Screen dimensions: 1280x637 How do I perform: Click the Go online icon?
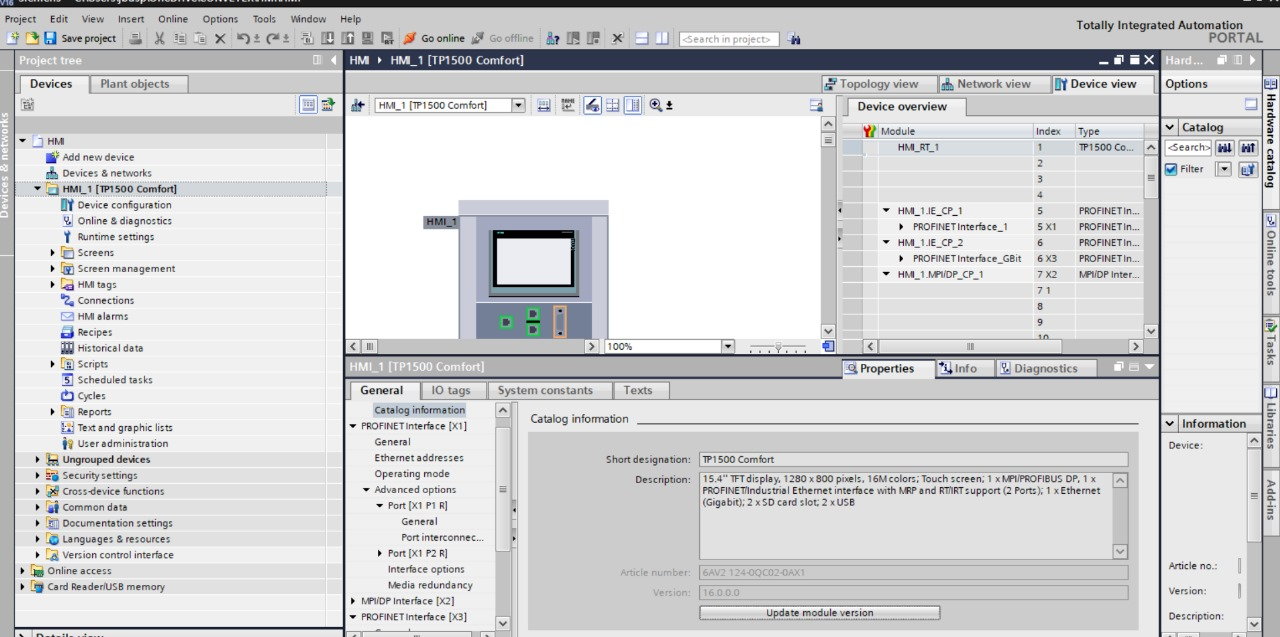(412, 39)
